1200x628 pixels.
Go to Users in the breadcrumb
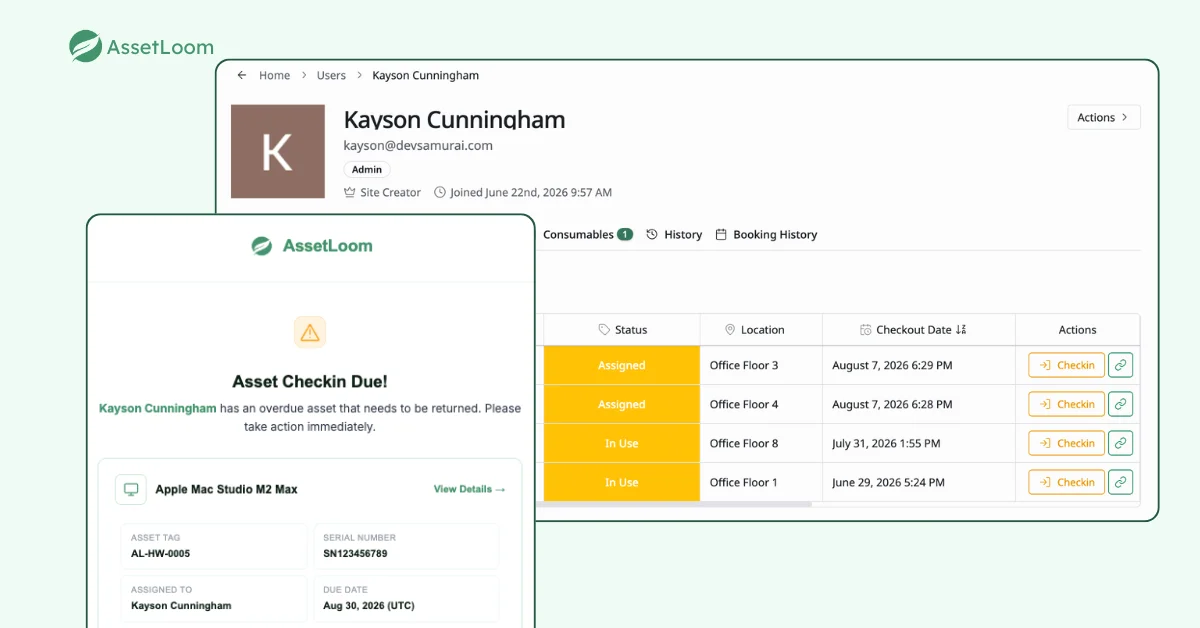pos(331,75)
